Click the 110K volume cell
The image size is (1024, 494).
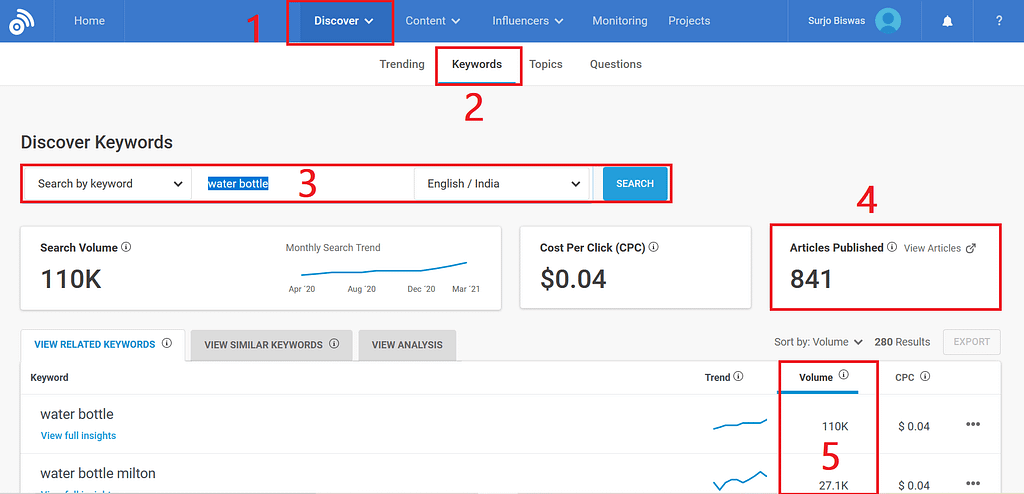click(835, 427)
